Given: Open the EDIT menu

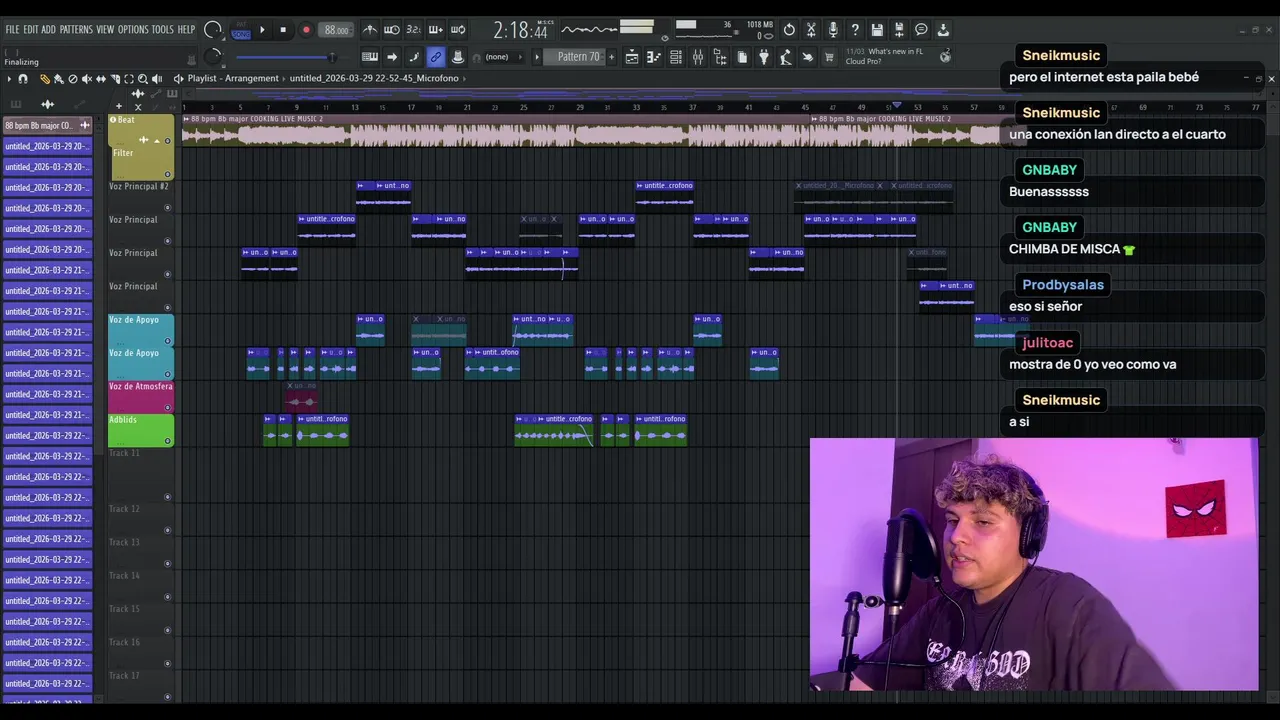Looking at the screenshot, I should 30,30.
